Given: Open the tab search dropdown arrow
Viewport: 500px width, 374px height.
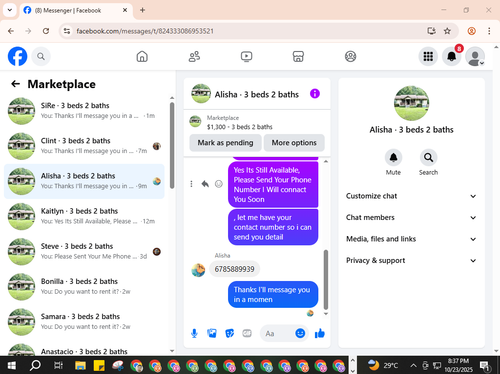Looking at the screenshot, I should click(x=10, y=10).
